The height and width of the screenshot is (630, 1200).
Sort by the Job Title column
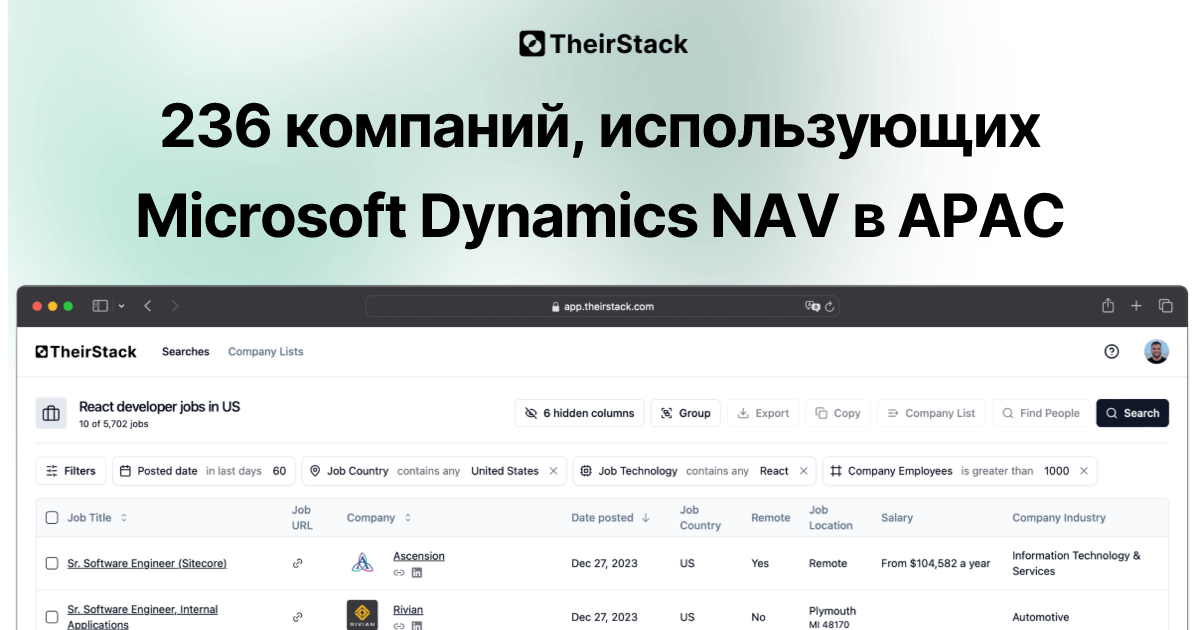click(x=98, y=518)
